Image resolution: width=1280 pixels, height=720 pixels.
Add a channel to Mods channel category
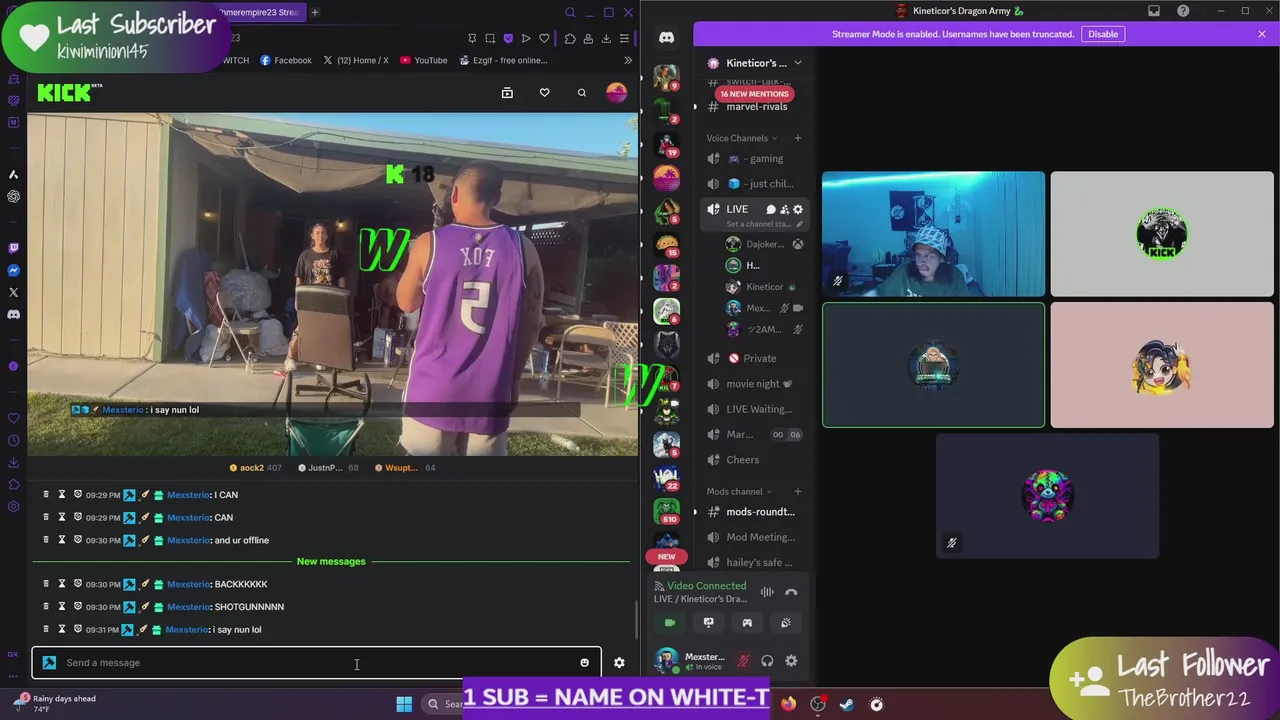tap(797, 491)
